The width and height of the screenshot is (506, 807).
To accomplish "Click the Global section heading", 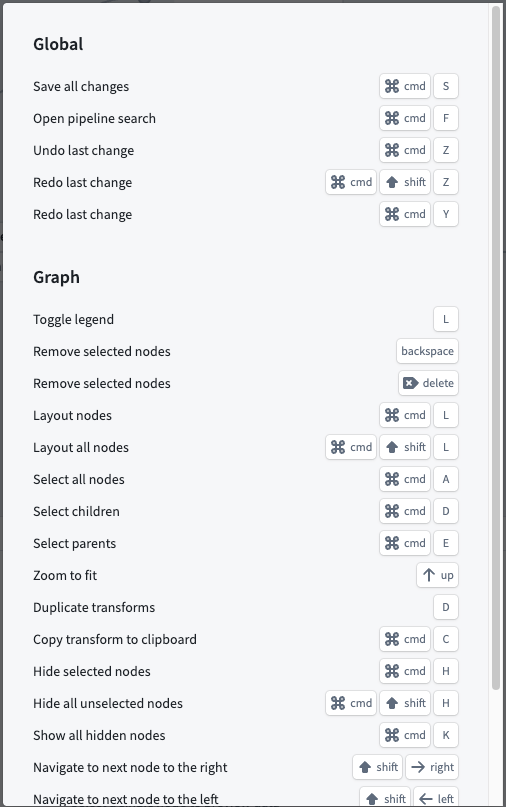I will pyautogui.click(x=58, y=44).
